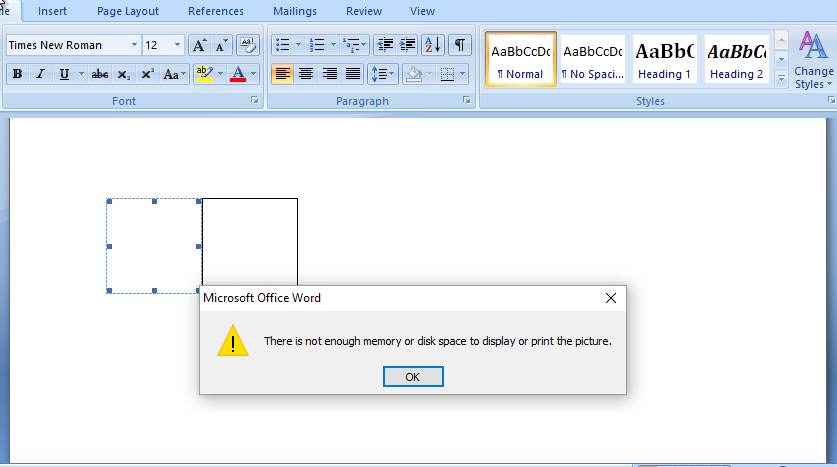
Task: Click the Superscript icon
Action: tap(147, 74)
